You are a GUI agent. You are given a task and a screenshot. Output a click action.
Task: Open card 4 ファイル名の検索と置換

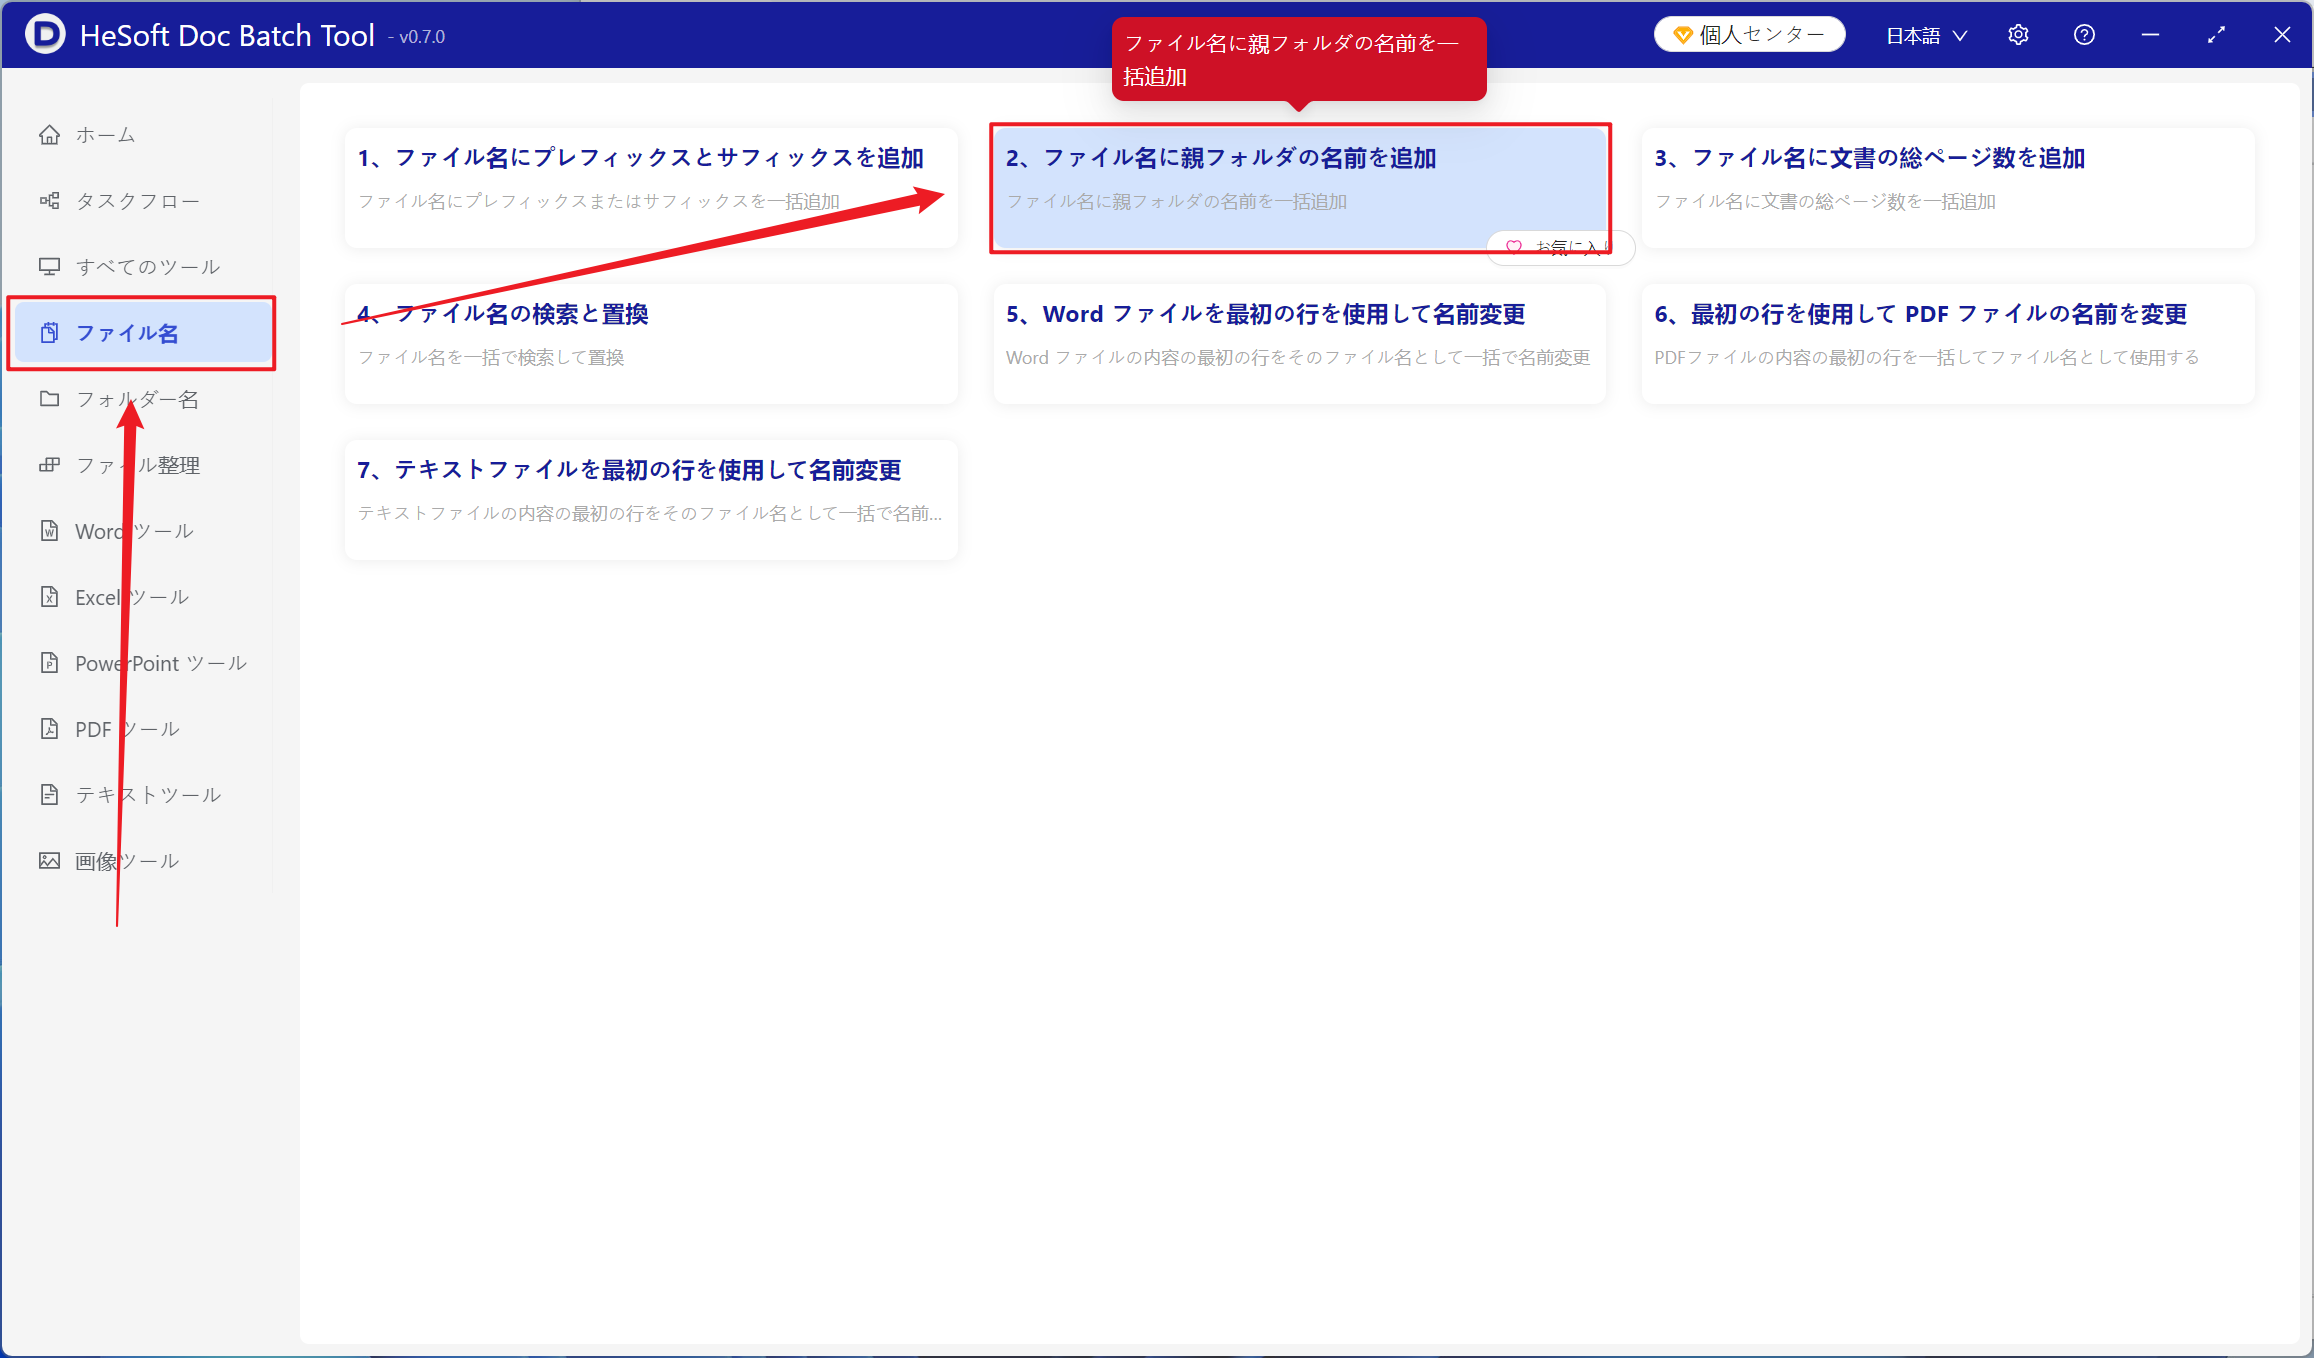(651, 344)
